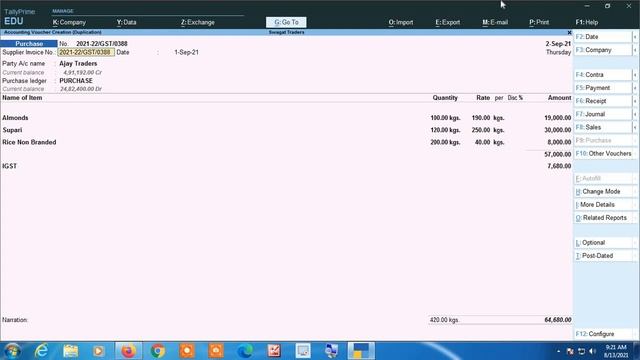640x360 pixels.
Task: Open the system clock showing 9:21 AM
Action: [x=616, y=351]
